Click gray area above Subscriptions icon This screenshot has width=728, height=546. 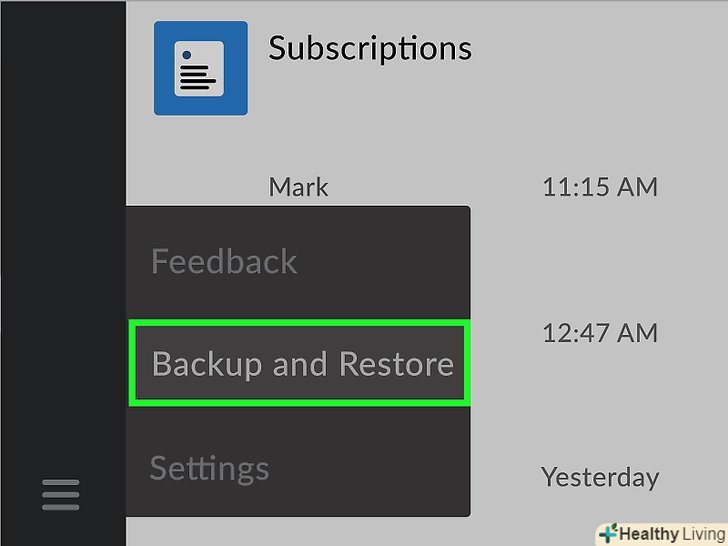click(200, 10)
